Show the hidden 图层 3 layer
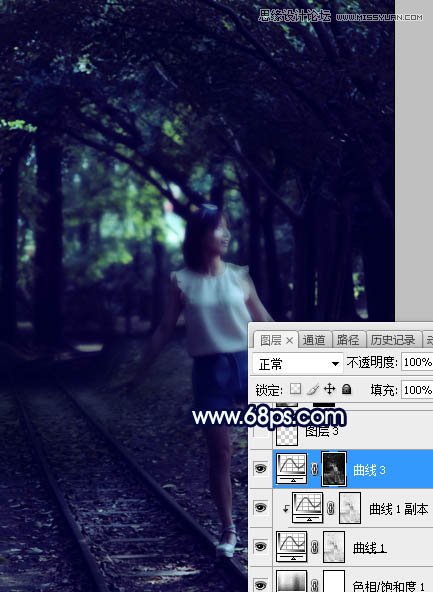 click(260, 432)
